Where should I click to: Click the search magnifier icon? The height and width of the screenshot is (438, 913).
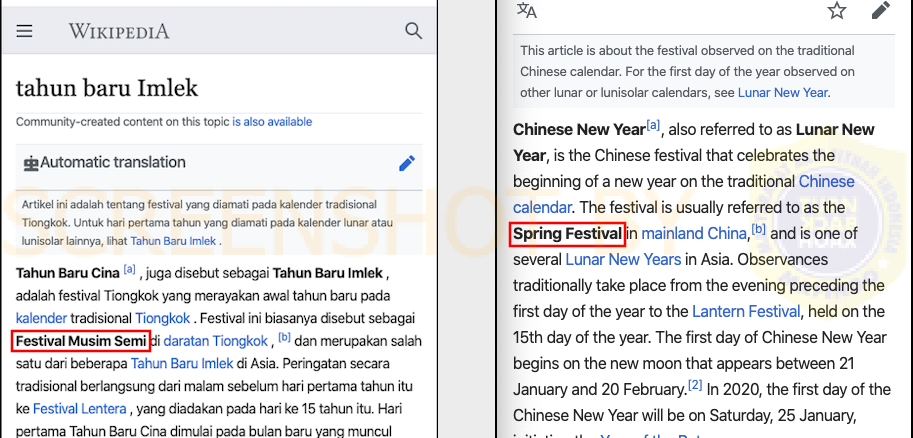tap(413, 31)
